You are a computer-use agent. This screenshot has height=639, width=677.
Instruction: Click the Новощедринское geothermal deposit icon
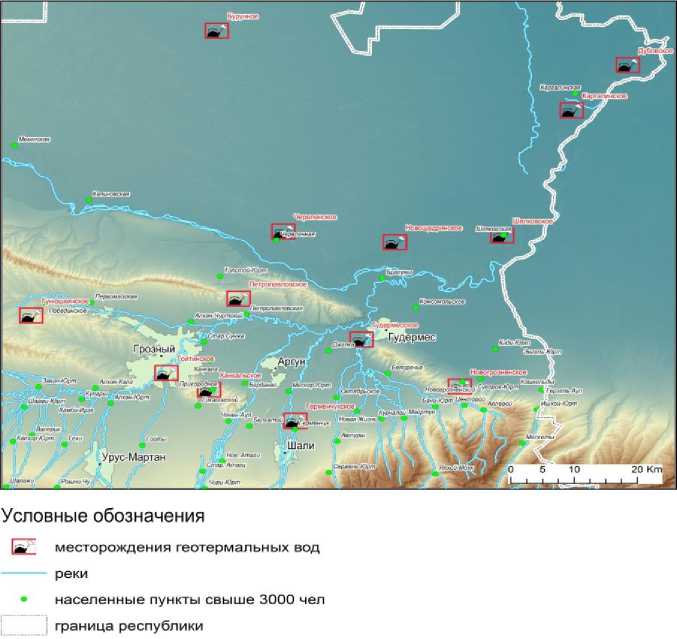[395, 242]
